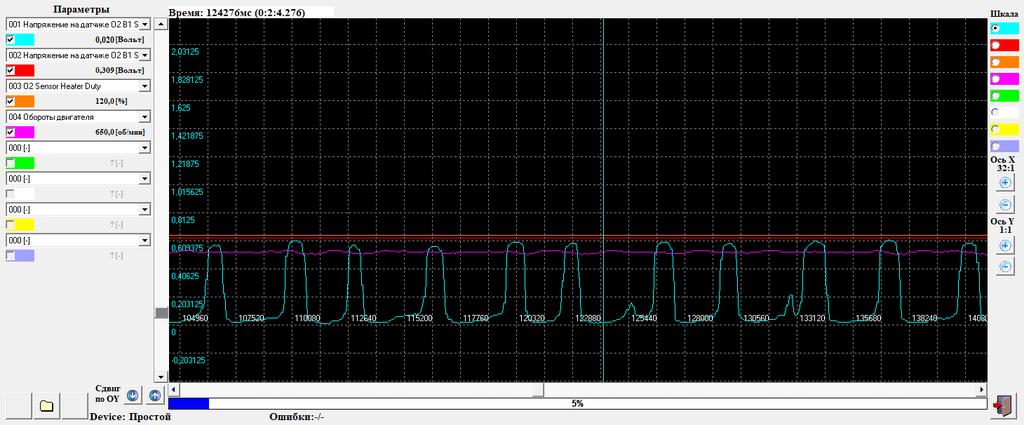This screenshot has width=1024, height=425.
Task: Zoom out on Y axis minus button
Action: (1005, 267)
